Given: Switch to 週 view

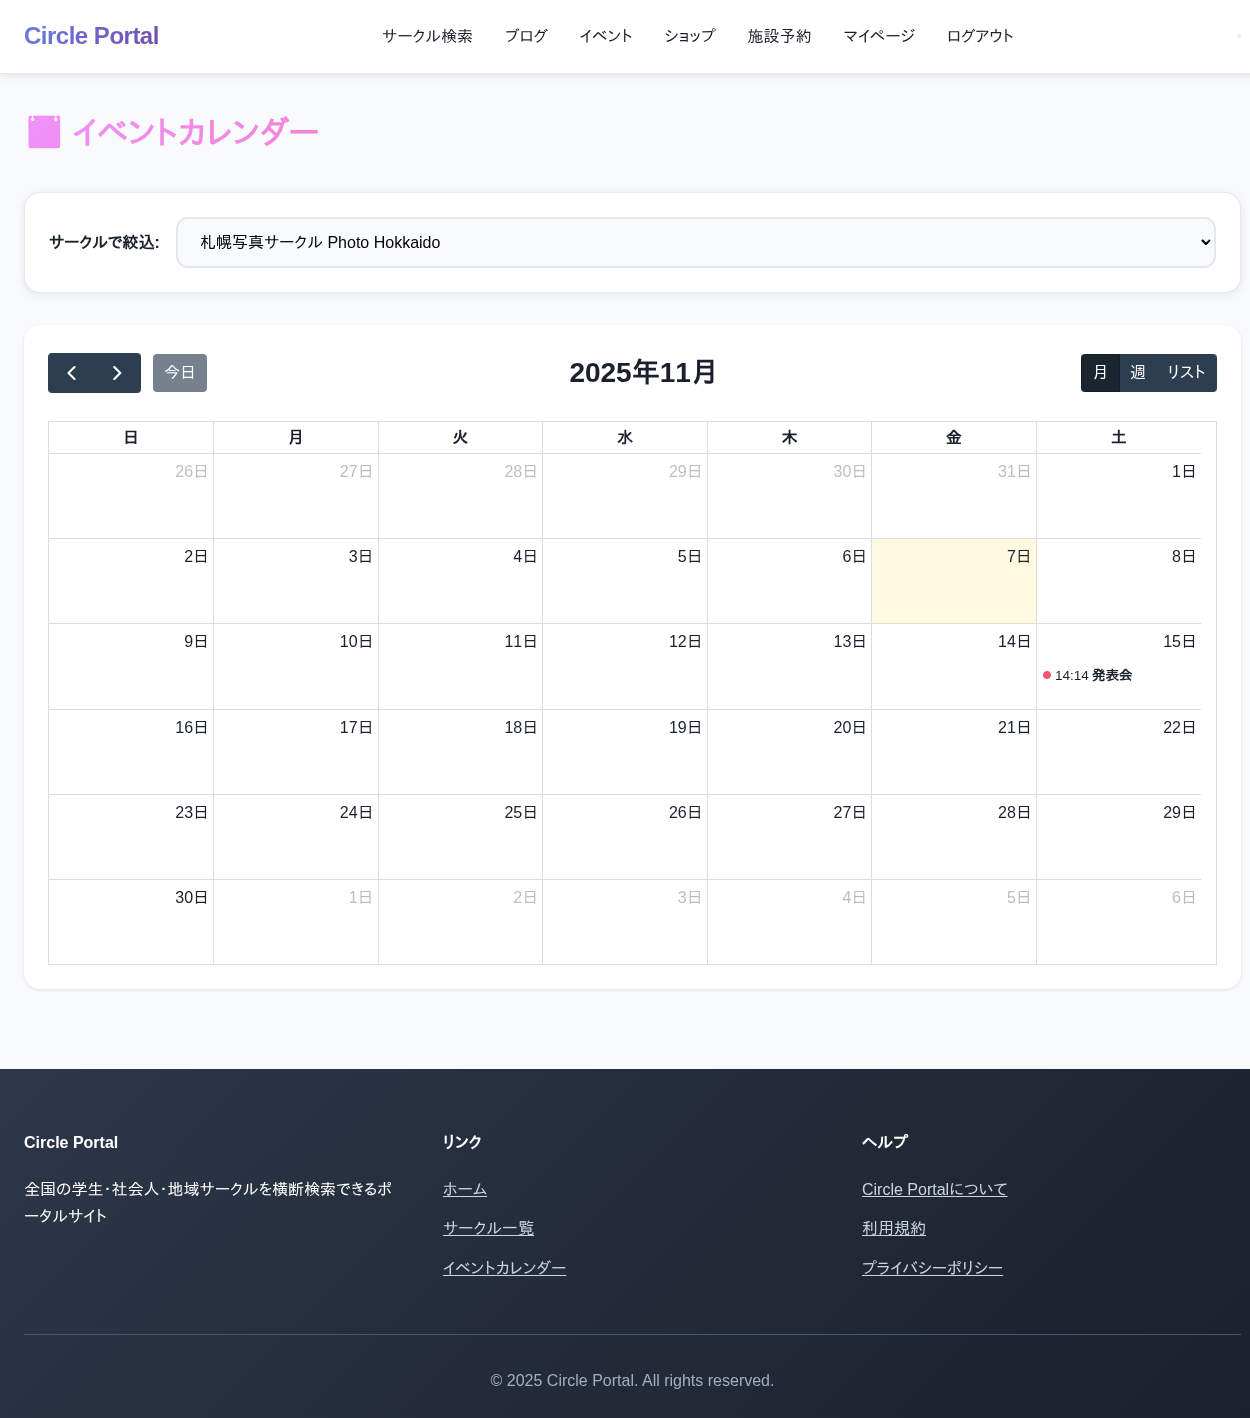Looking at the screenshot, I should 1138,372.
